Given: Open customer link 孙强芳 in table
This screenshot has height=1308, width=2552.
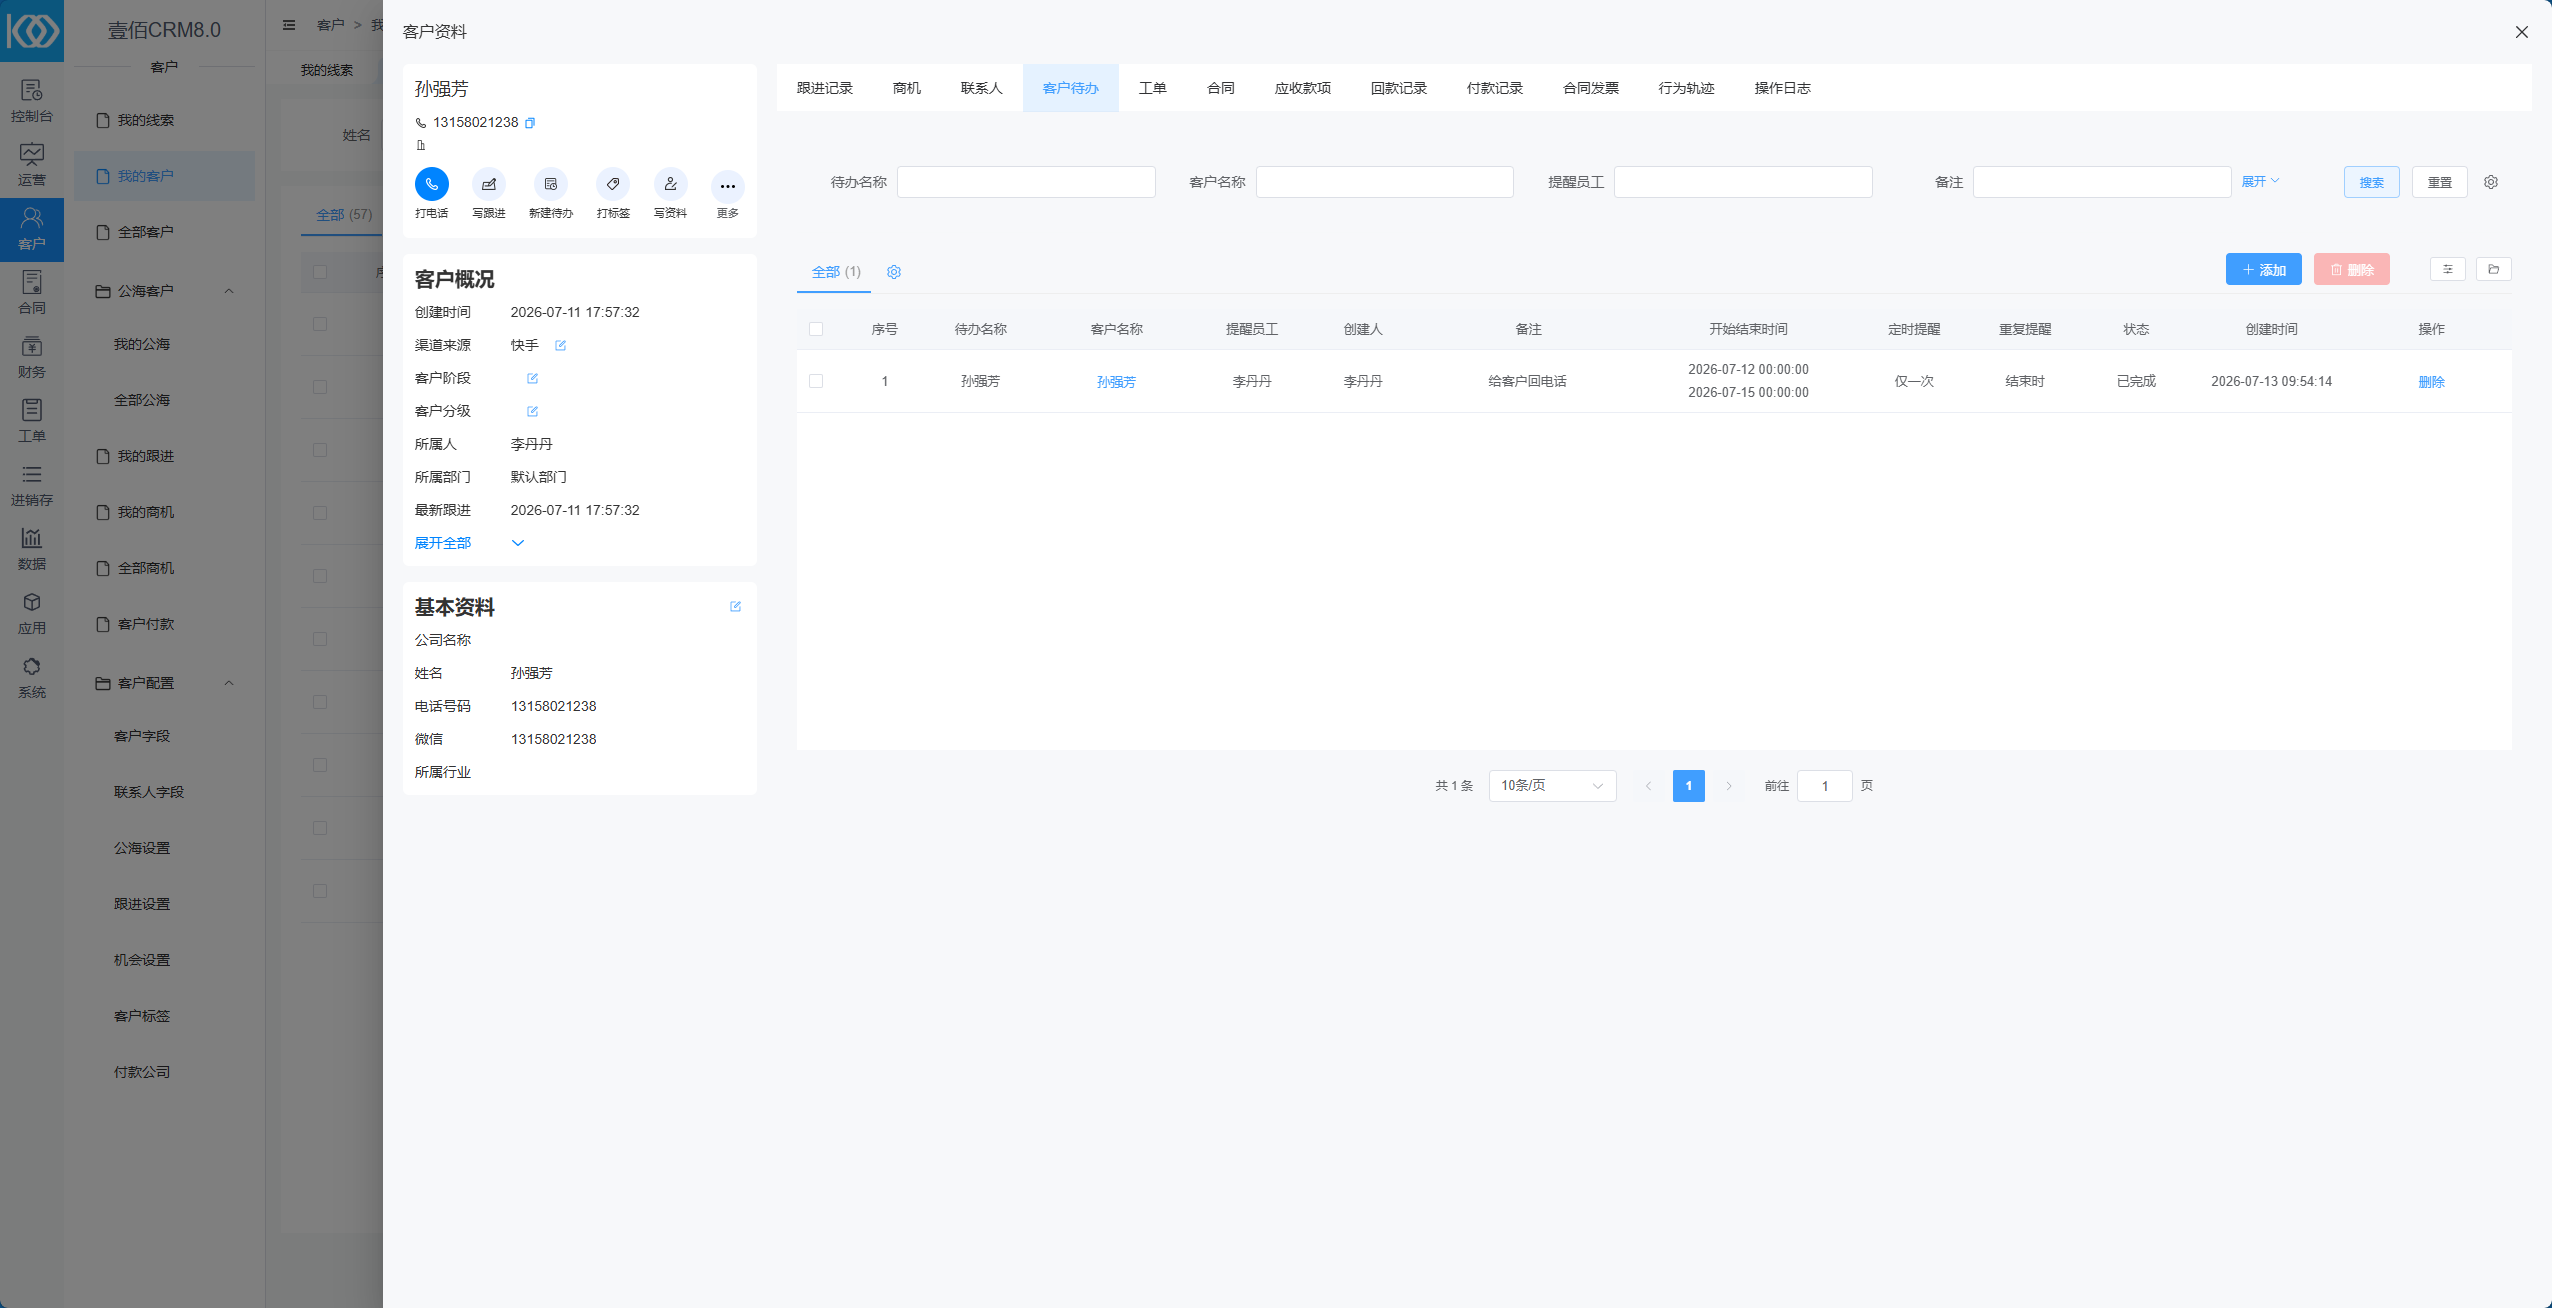Looking at the screenshot, I should tap(1116, 382).
